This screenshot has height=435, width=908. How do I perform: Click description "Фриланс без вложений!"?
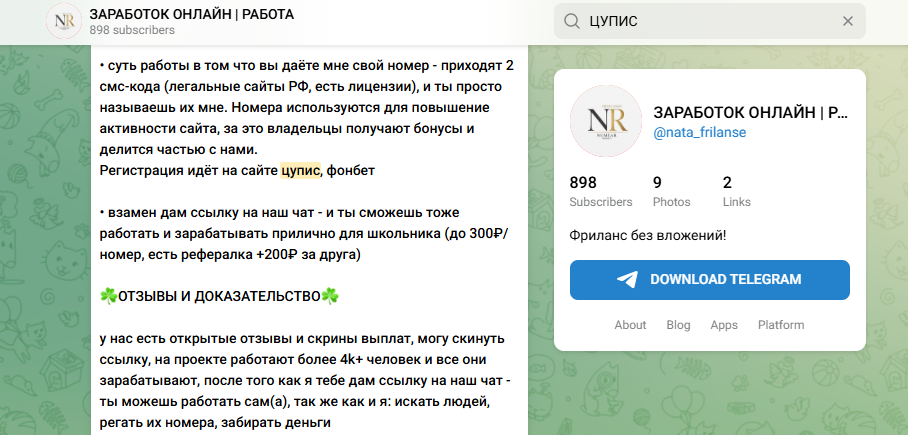tap(648, 236)
